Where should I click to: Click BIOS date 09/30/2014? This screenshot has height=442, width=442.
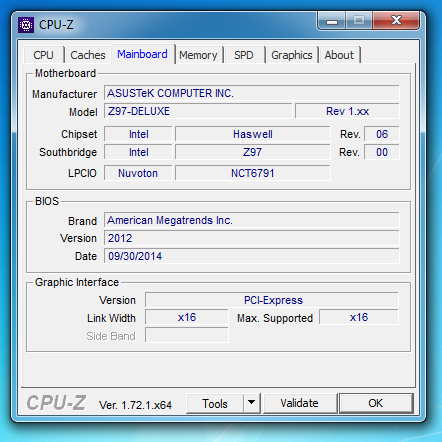pos(252,256)
